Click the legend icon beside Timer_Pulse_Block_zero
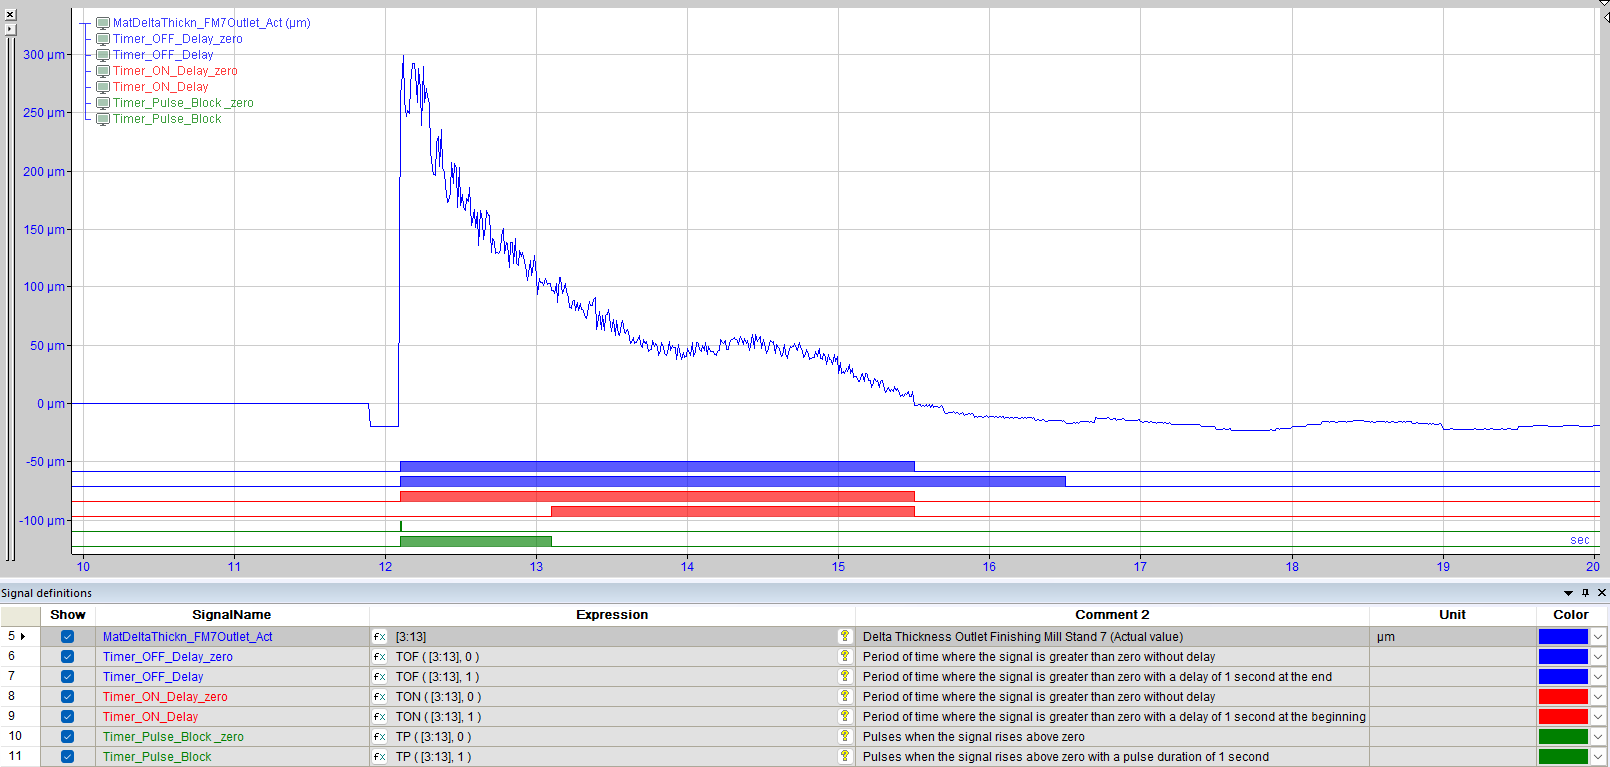1610x767 pixels. point(103,103)
